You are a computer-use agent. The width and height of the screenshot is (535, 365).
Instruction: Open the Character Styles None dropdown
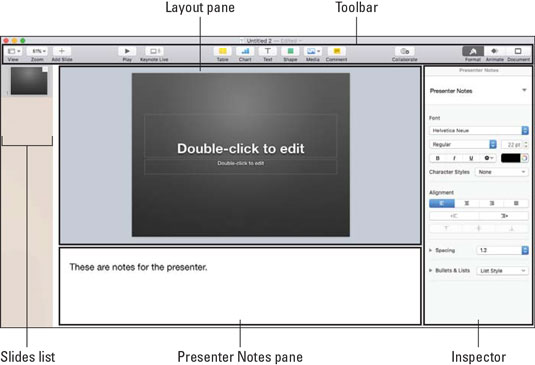pos(502,172)
